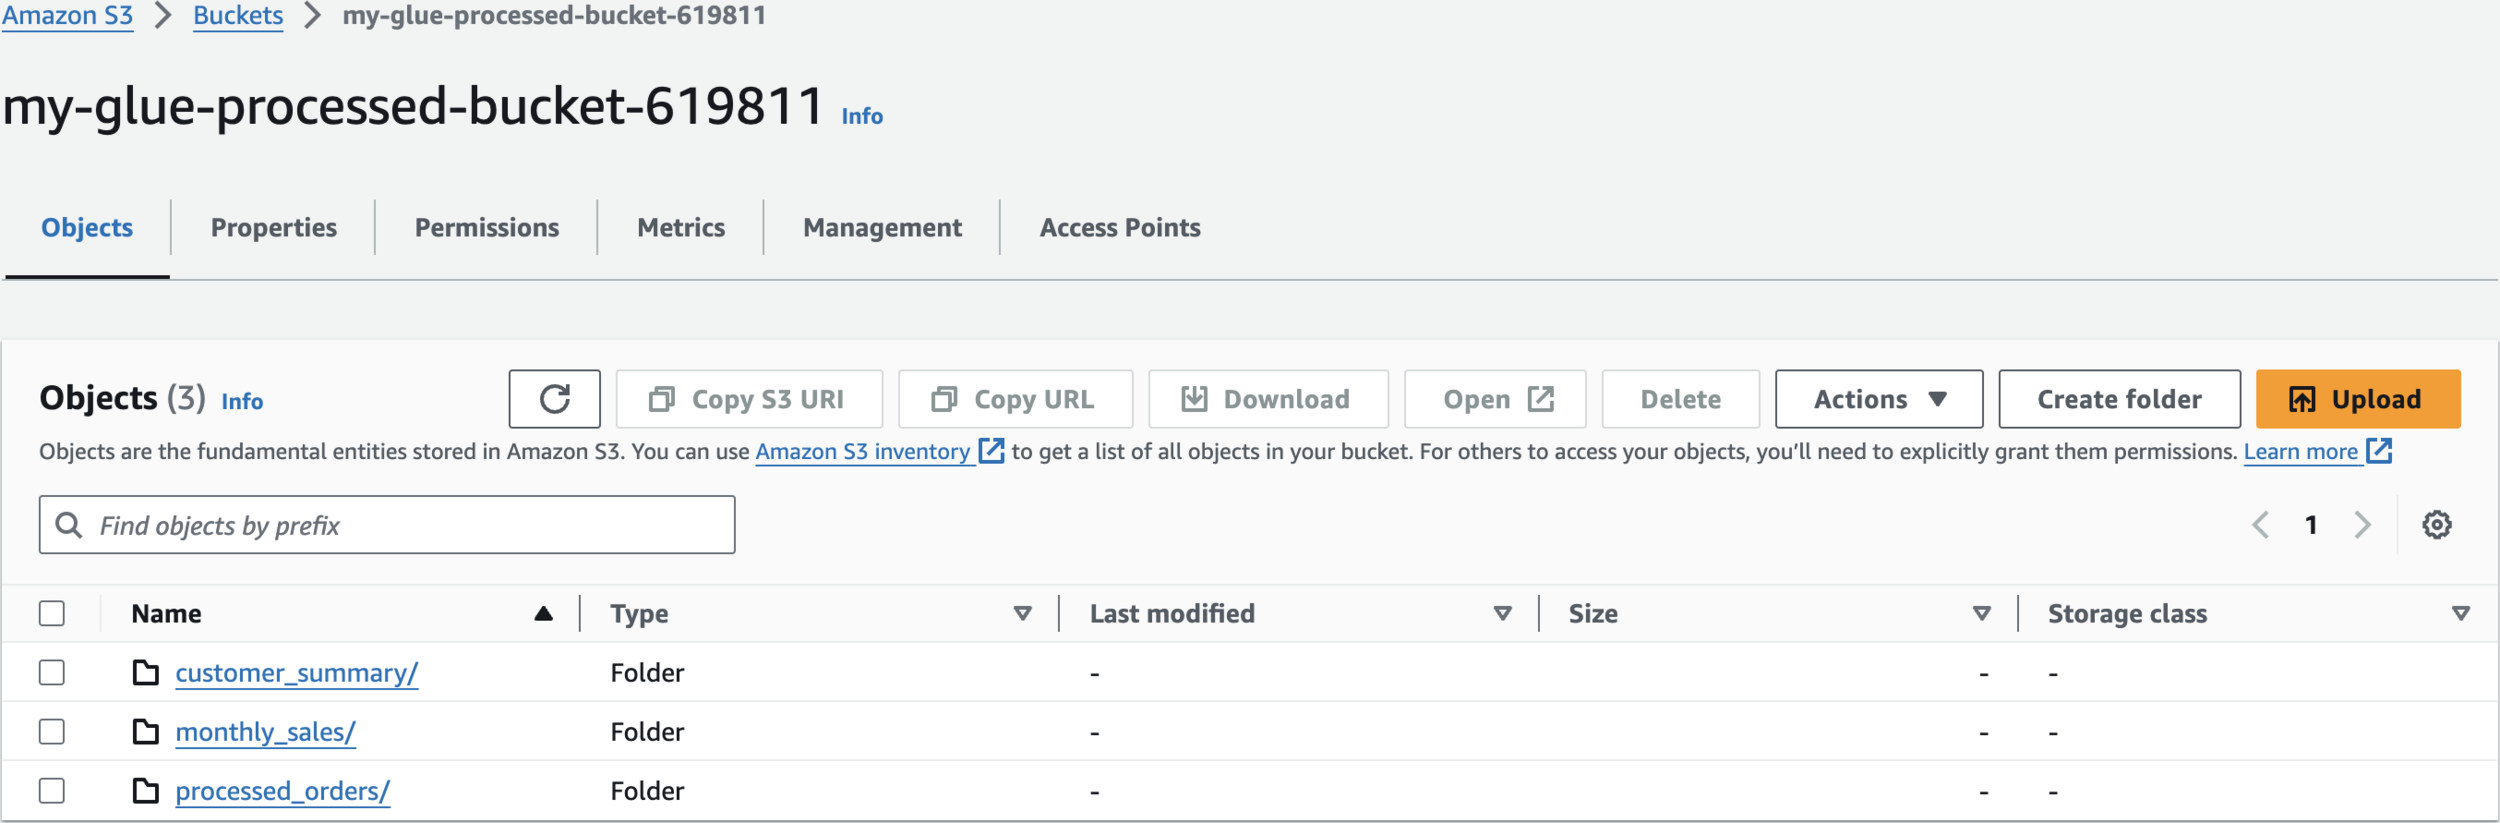
Task: Click the search magnifier icon
Action: 68,525
